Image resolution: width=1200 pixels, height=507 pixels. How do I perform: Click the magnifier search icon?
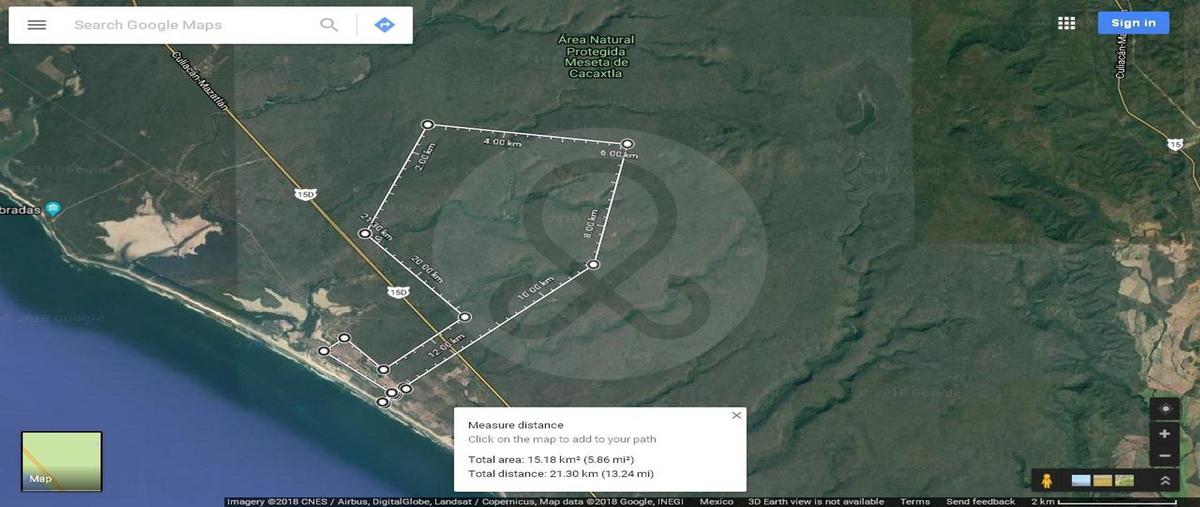click(329, 25)
